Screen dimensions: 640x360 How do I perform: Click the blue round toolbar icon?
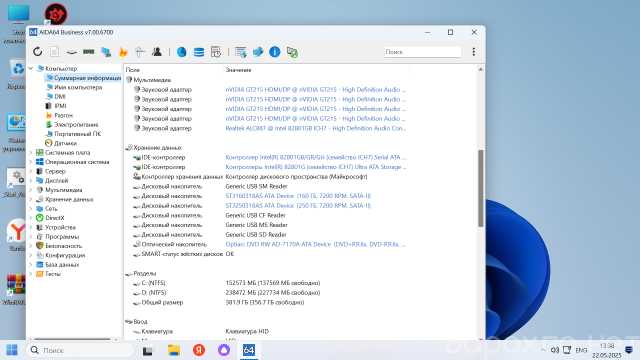tap(182, 52)
